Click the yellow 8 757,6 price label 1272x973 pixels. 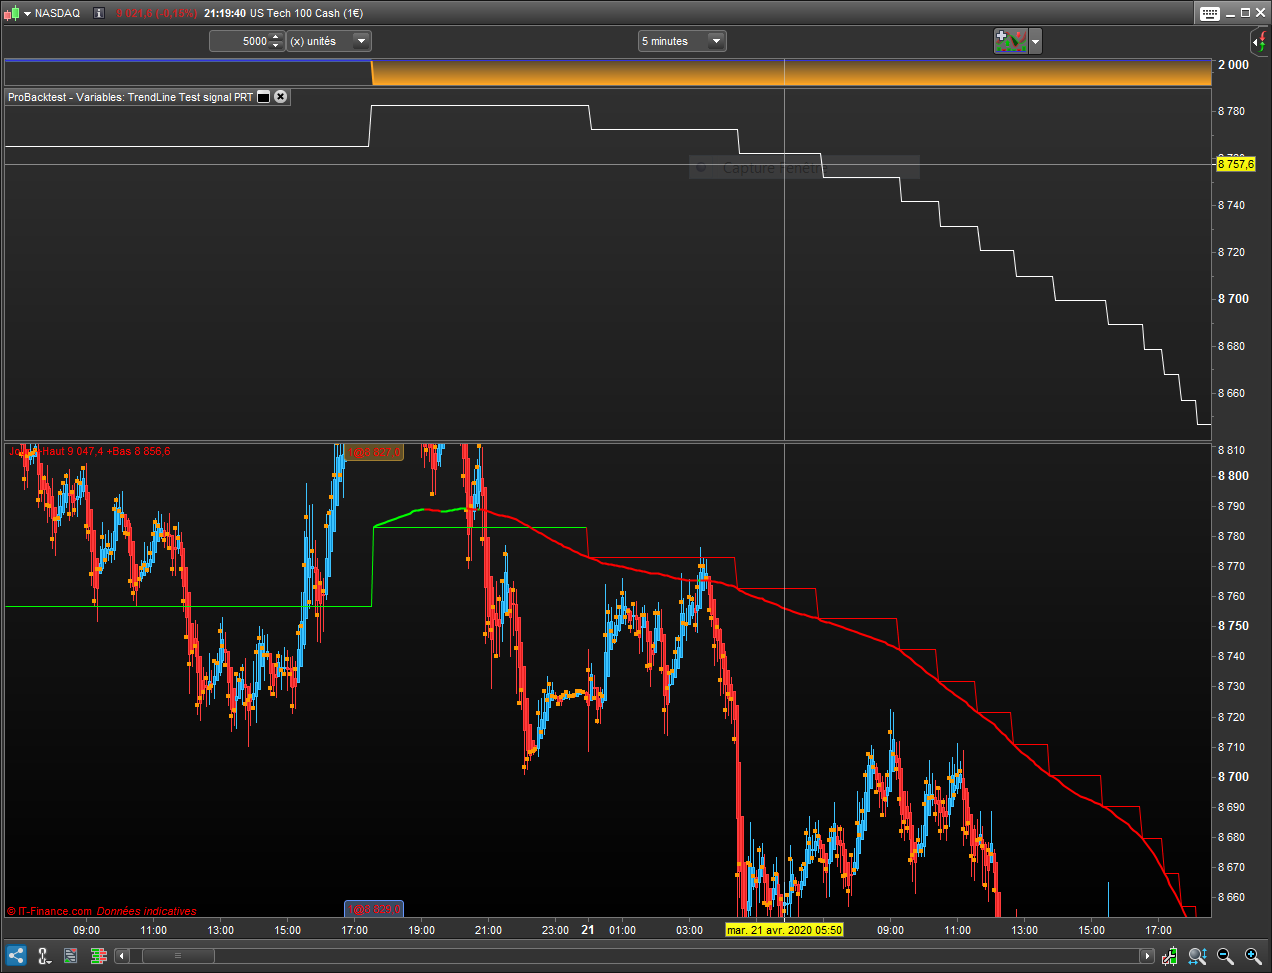pos(1235,164)
